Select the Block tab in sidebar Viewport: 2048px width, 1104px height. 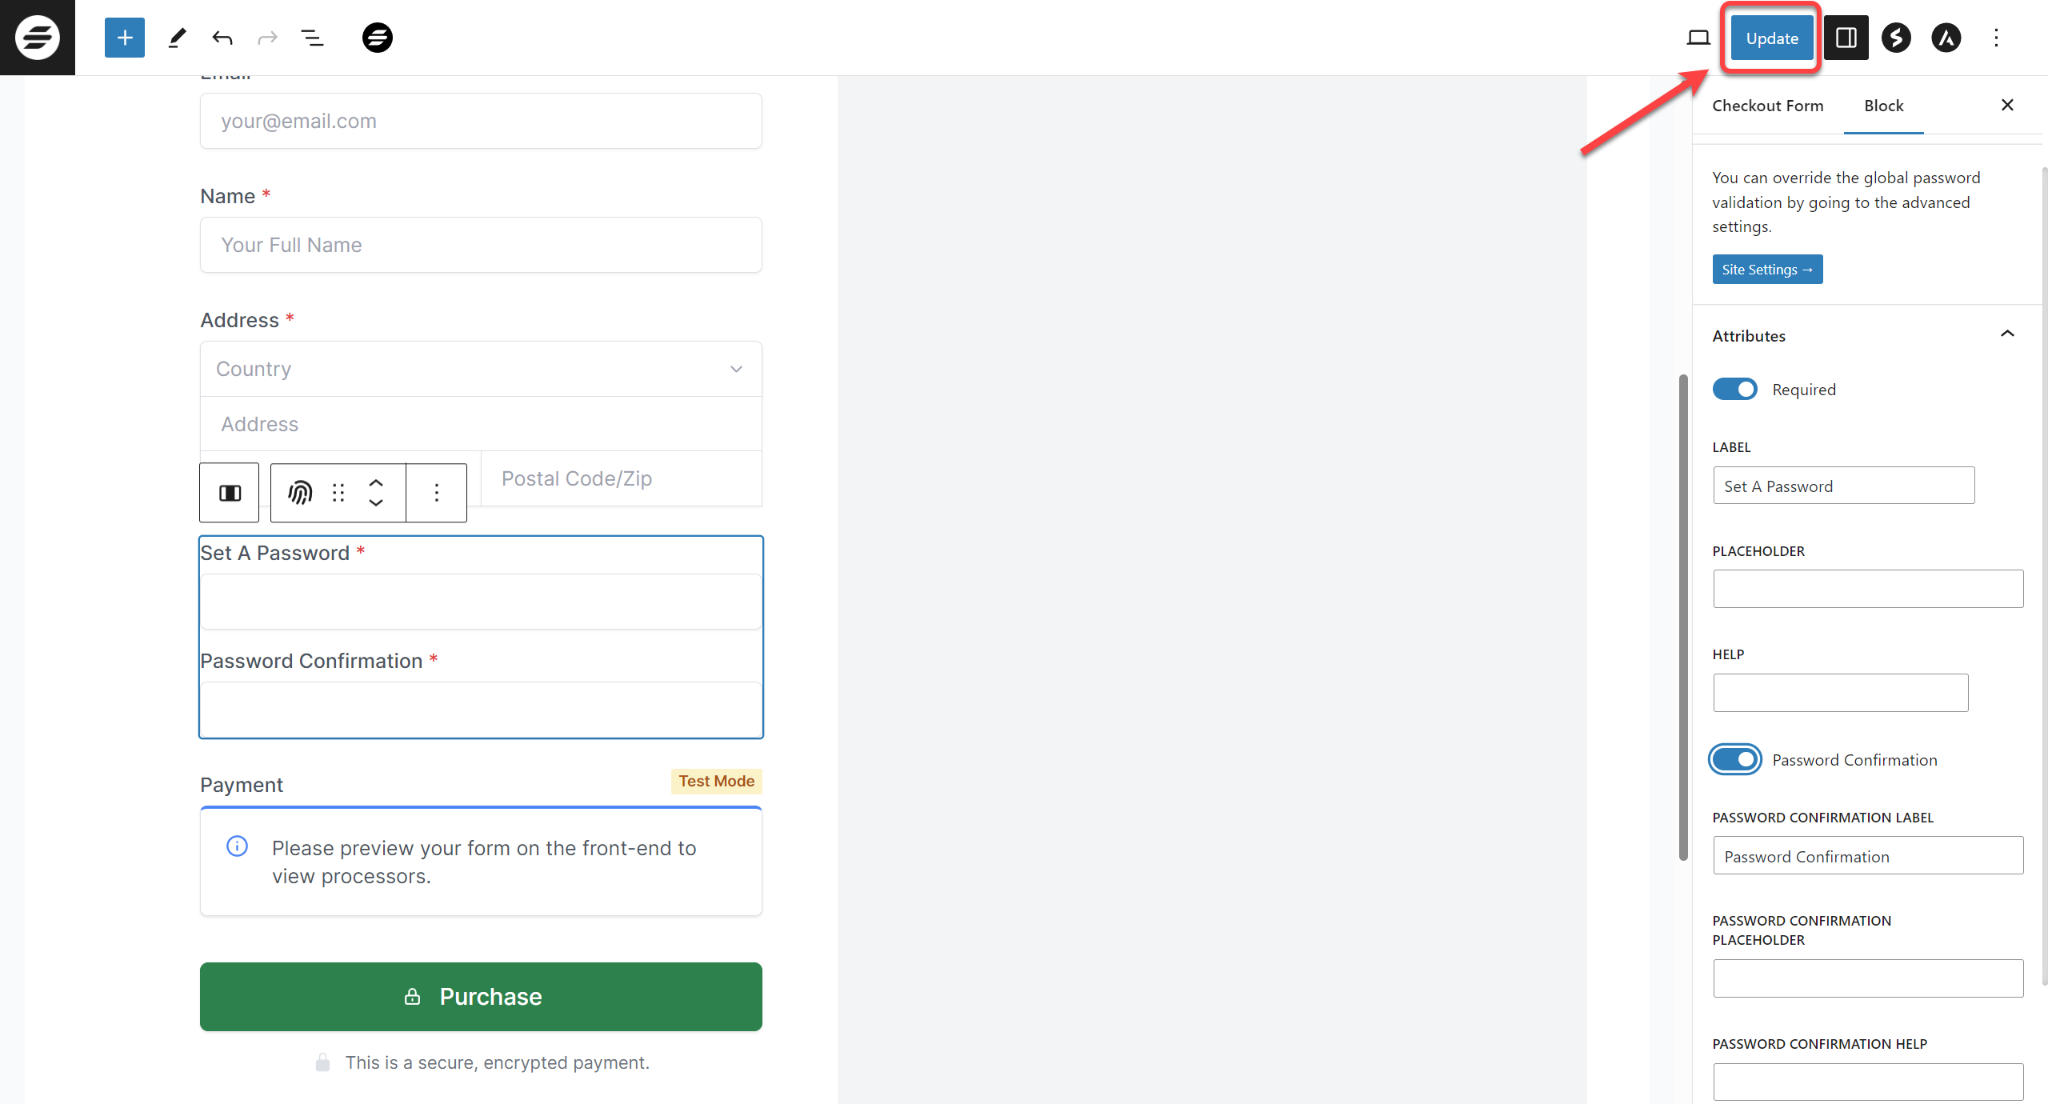point(1881,105)
